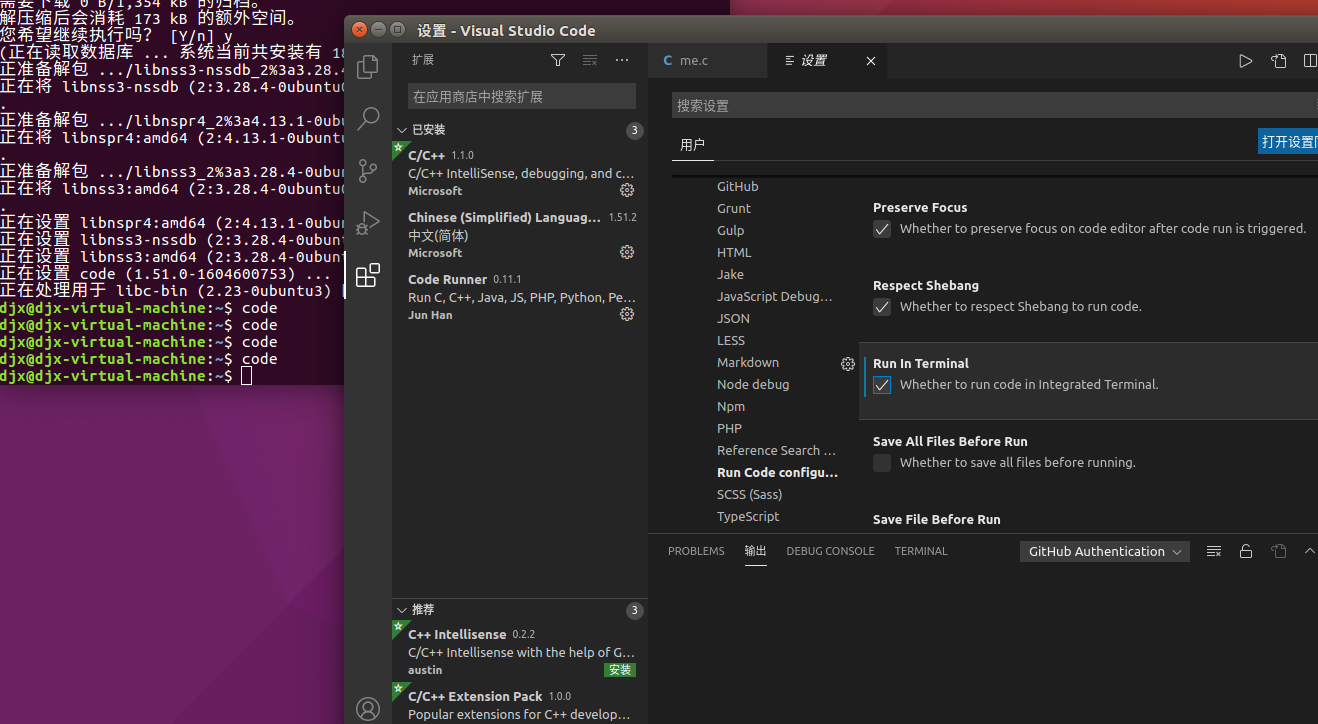Clear the output panel icon
The height and width of the screenshot is (724, 1318).
point(1214,551)
